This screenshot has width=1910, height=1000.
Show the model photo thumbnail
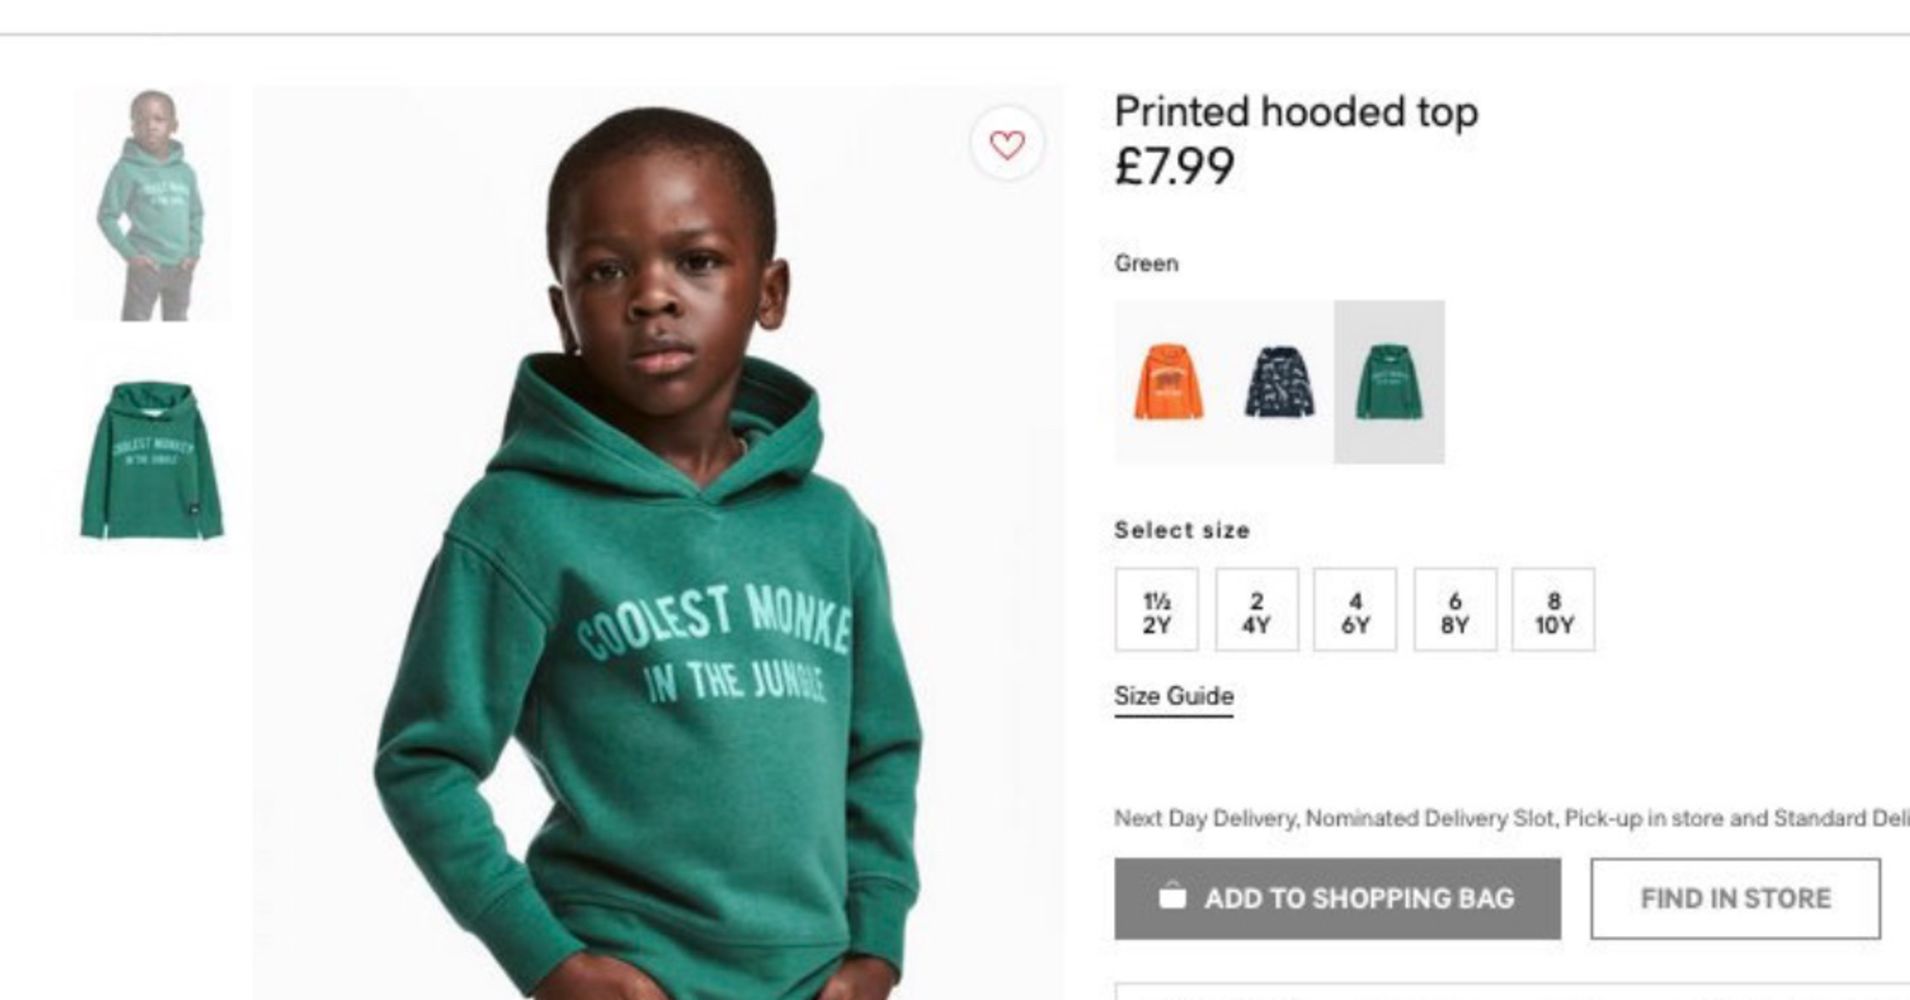[x=152, y=205]
